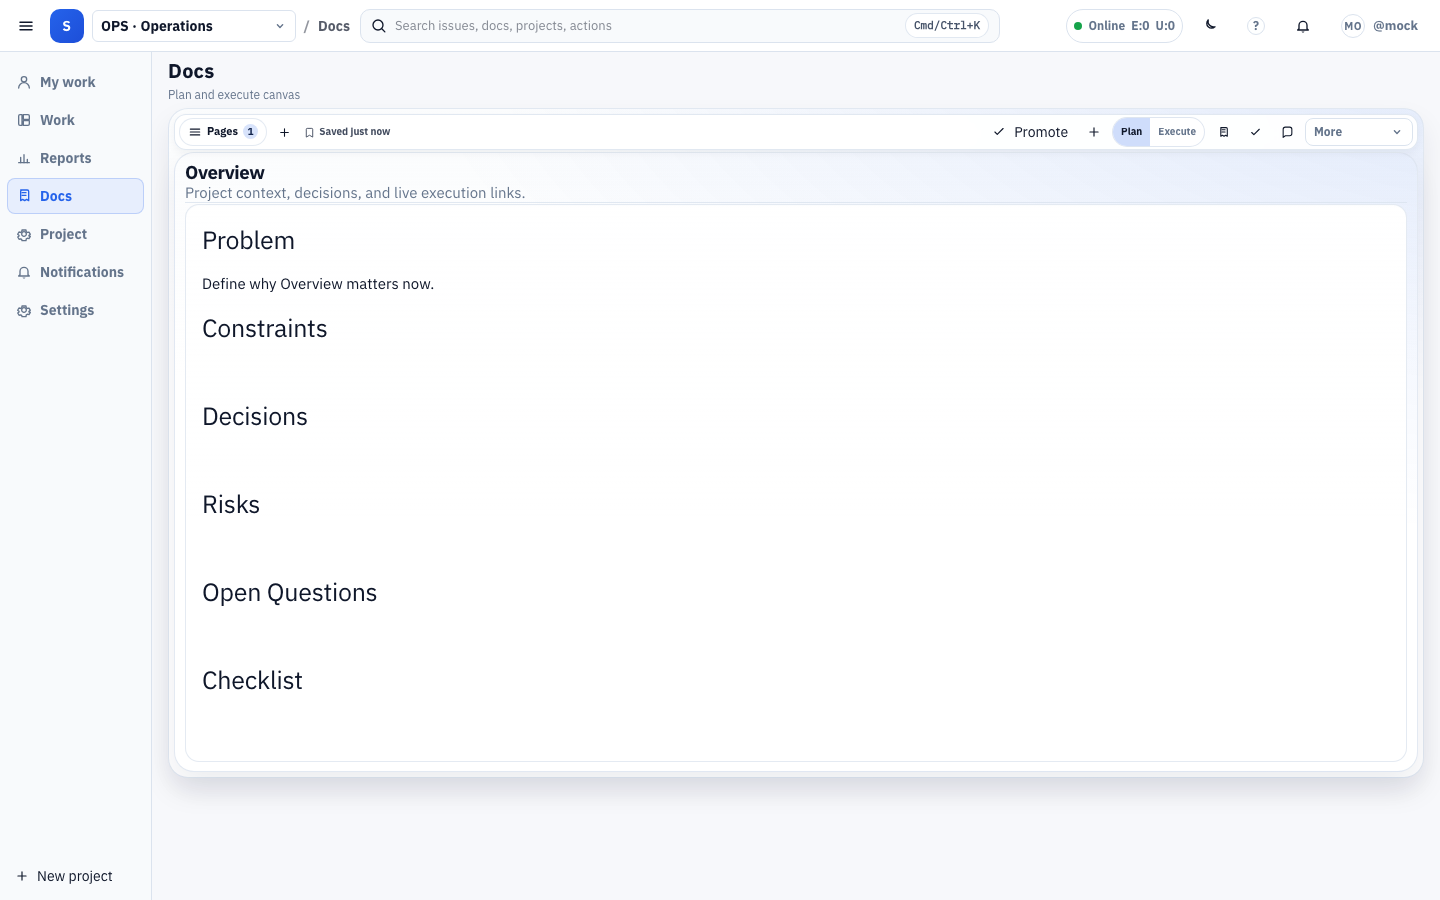The width and height of the screenshot is (1440, 900).
Task: Click the document notes icon in the toolbar
Action: (1224, 131)
